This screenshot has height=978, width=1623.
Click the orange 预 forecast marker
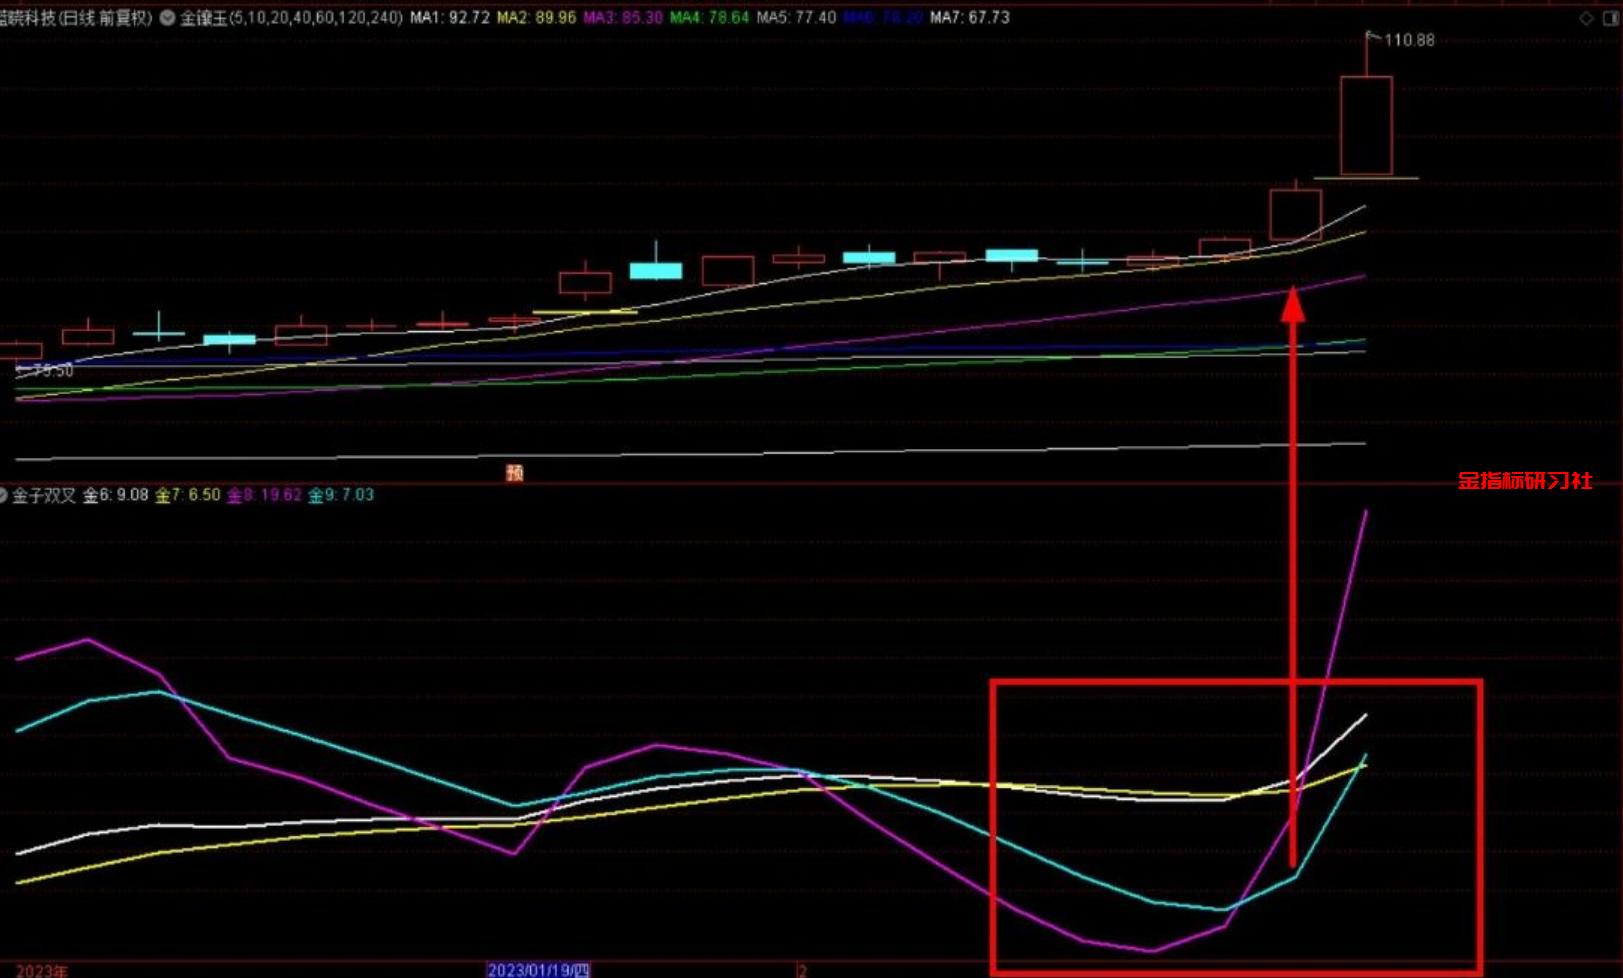pyautogui.click(x=515, y=473)
